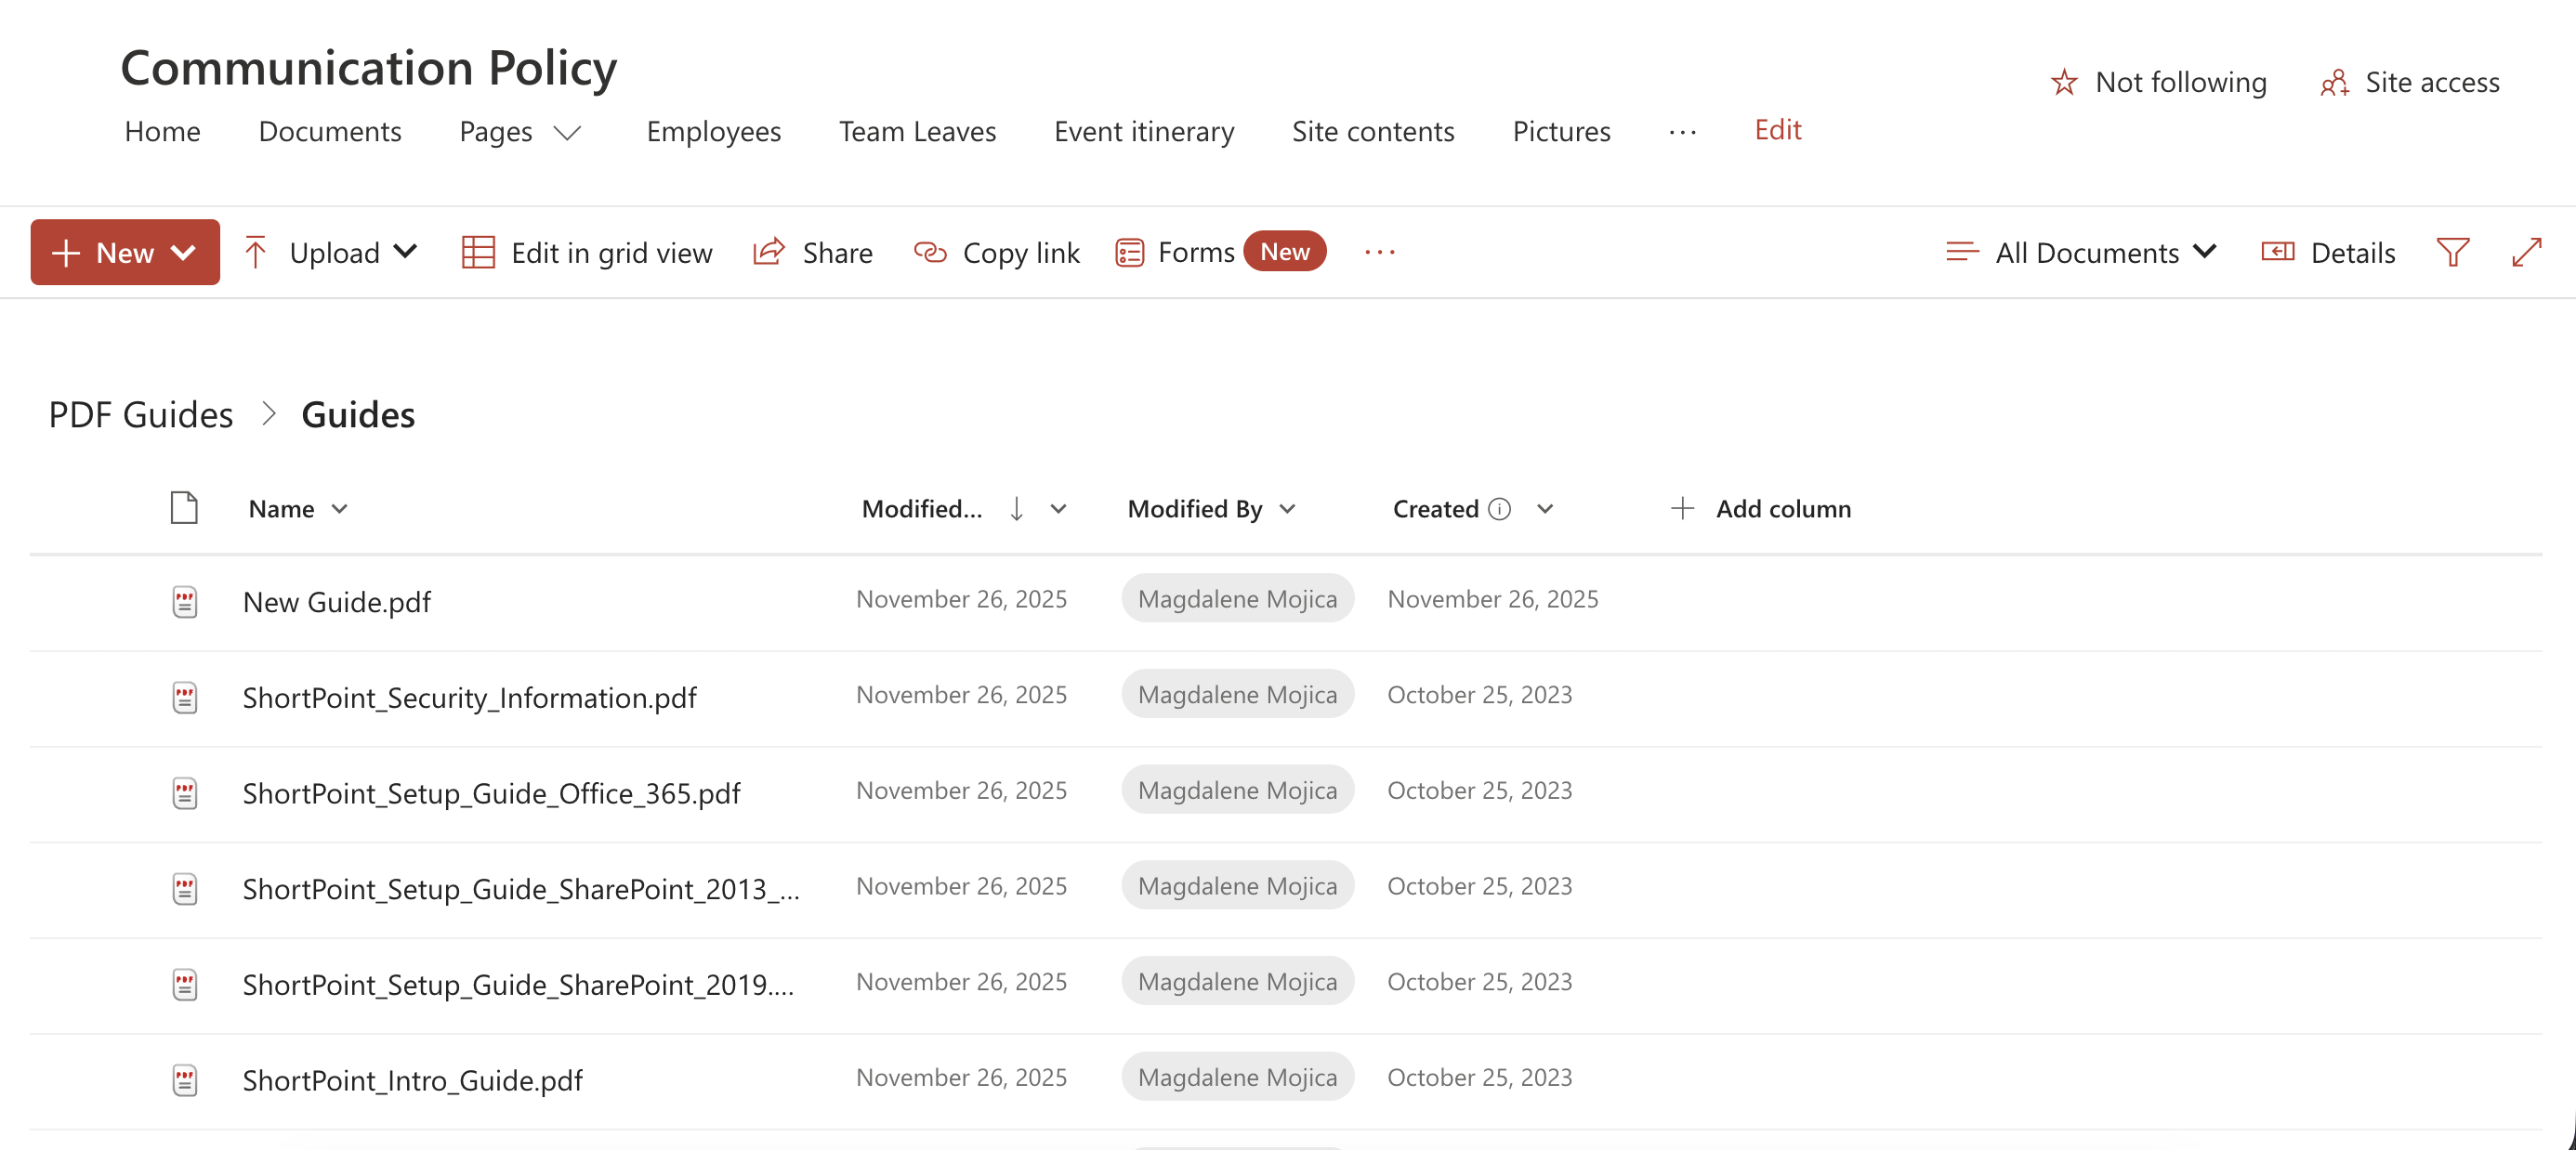Screen dimensions: 2576x1150
Task: Select the file type icon for New Guide.pdf
Action: 184,601
